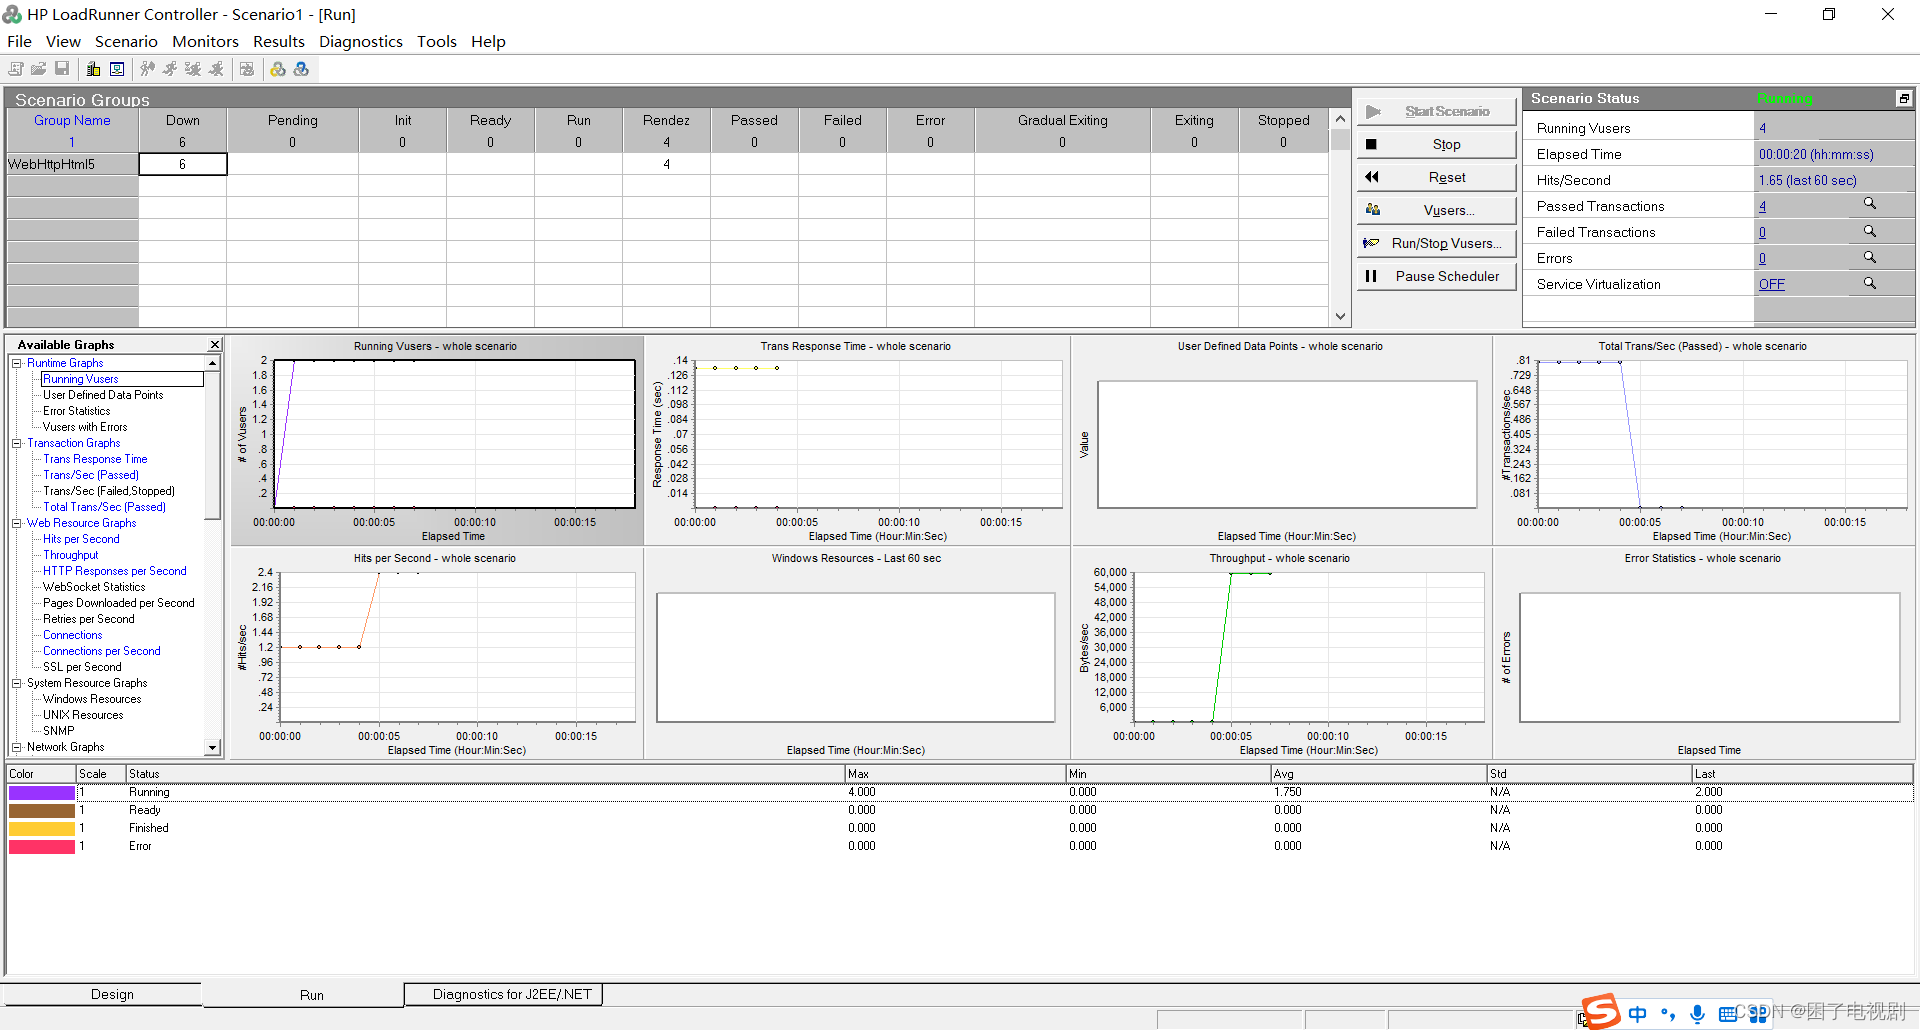Open the Vusers... dialog button

[x=1436, y=210]
